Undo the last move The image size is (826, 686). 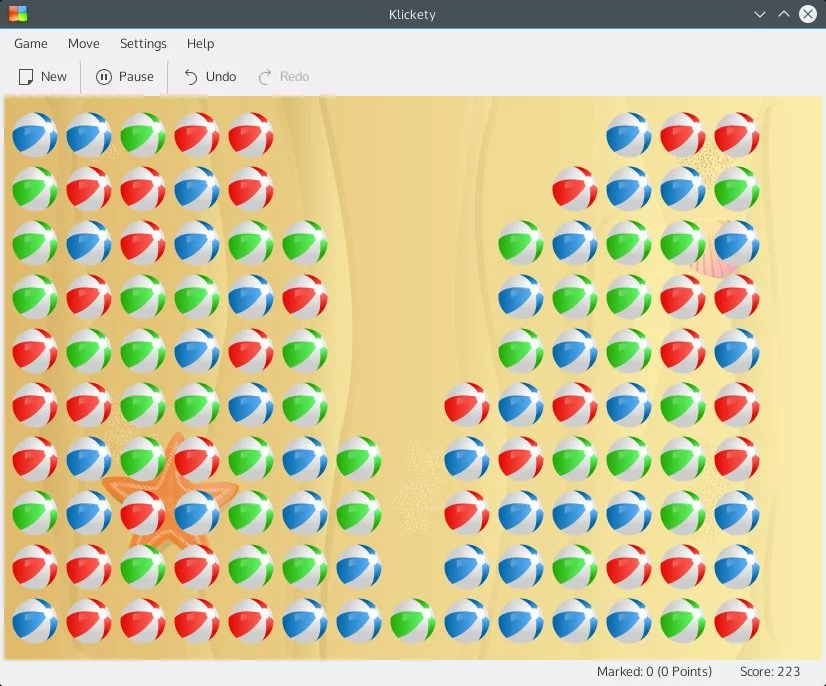pyautogui.click(x=210, y=77)
